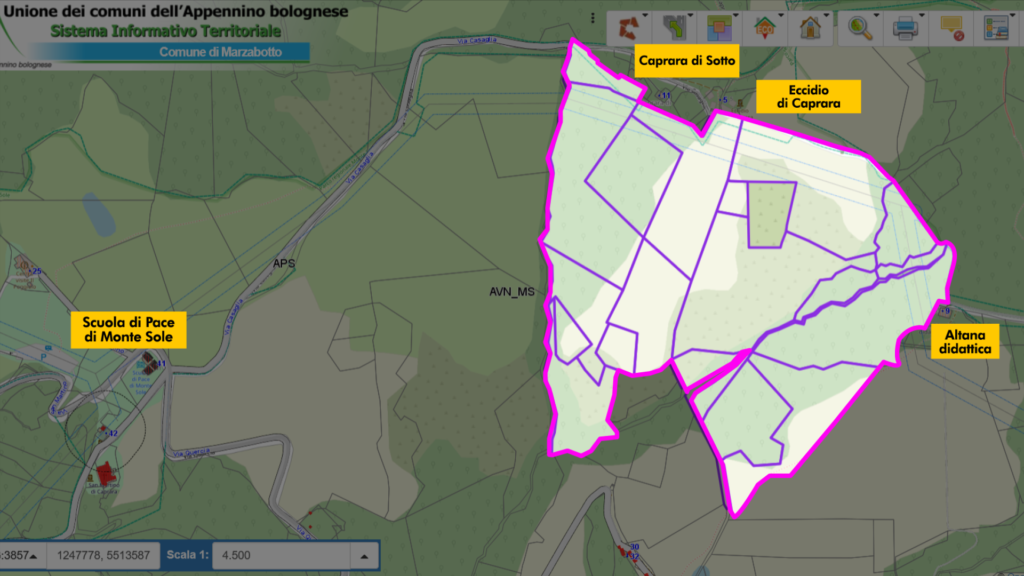Click the coordinates readout 1247778, 5513587

[x=104, y=556]
